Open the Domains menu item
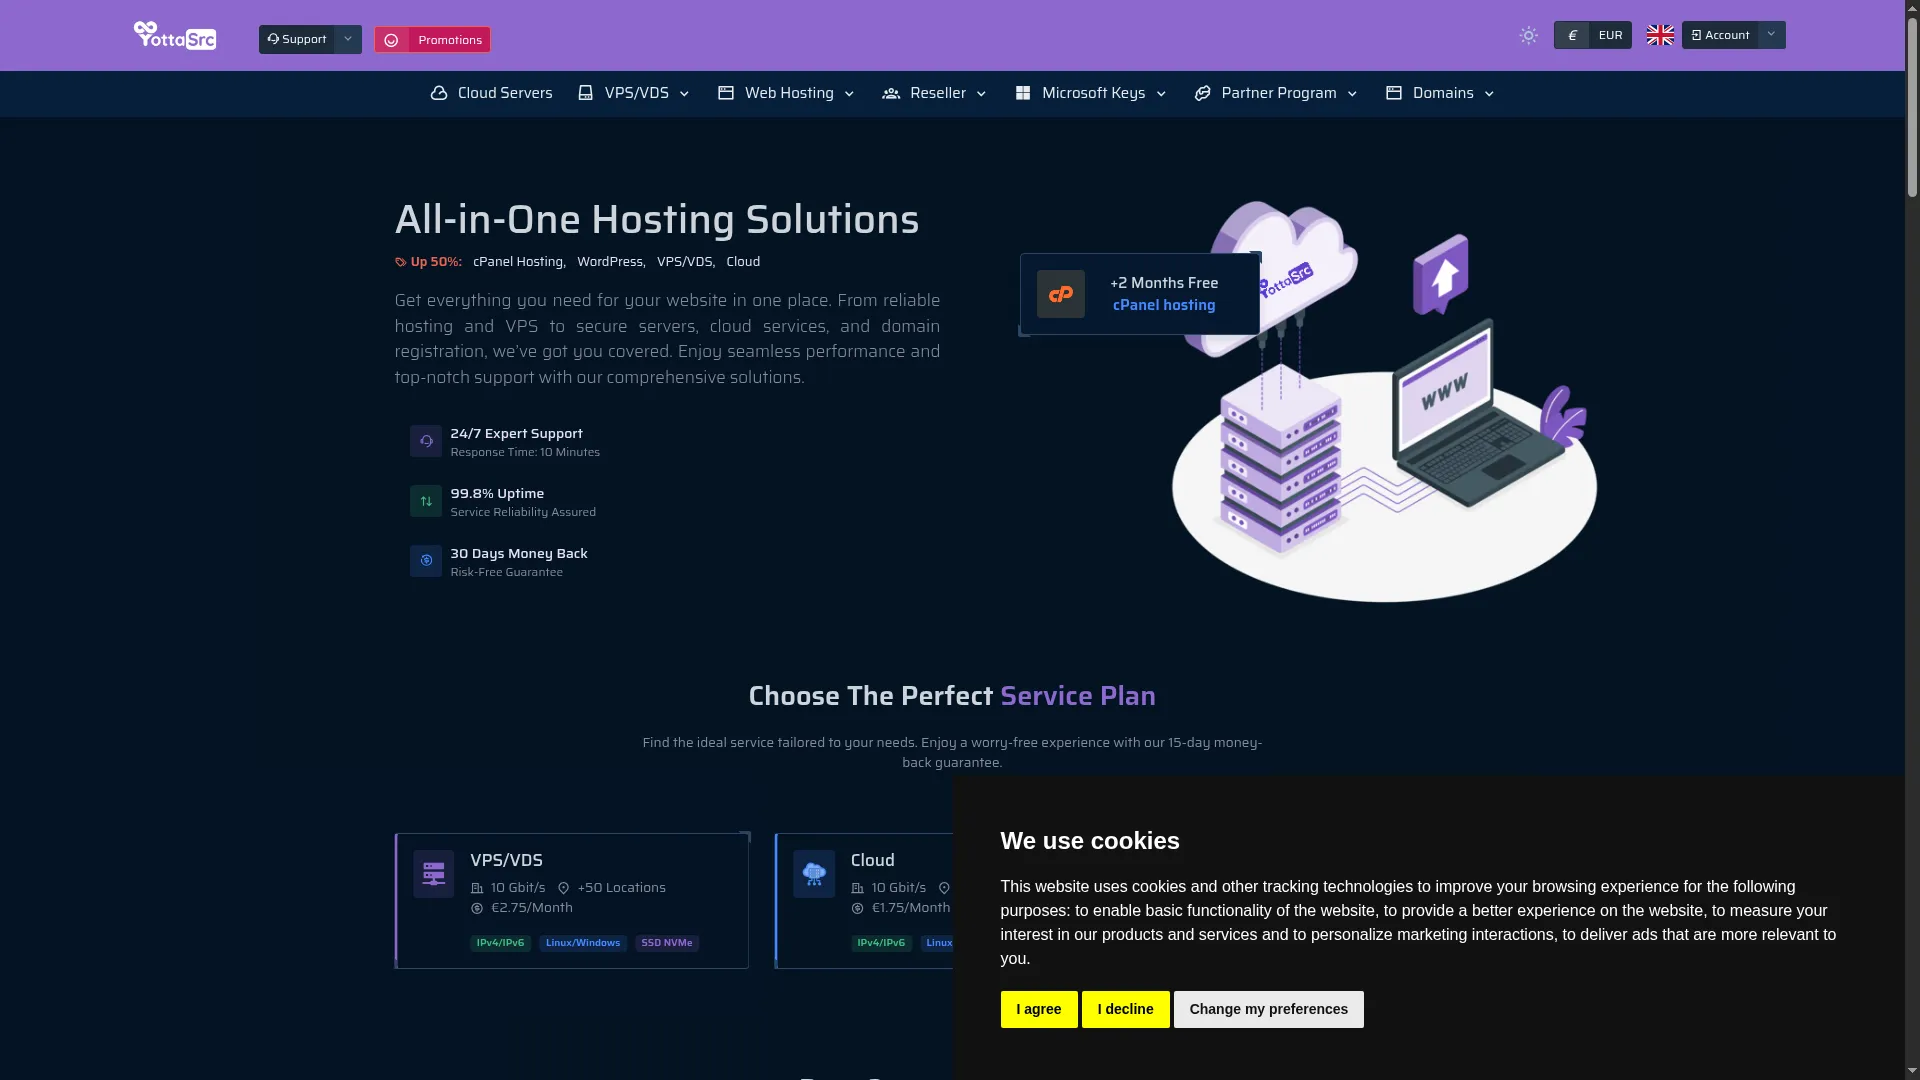Viewport: 1920px width, 1080px height. coord(1441,93)
